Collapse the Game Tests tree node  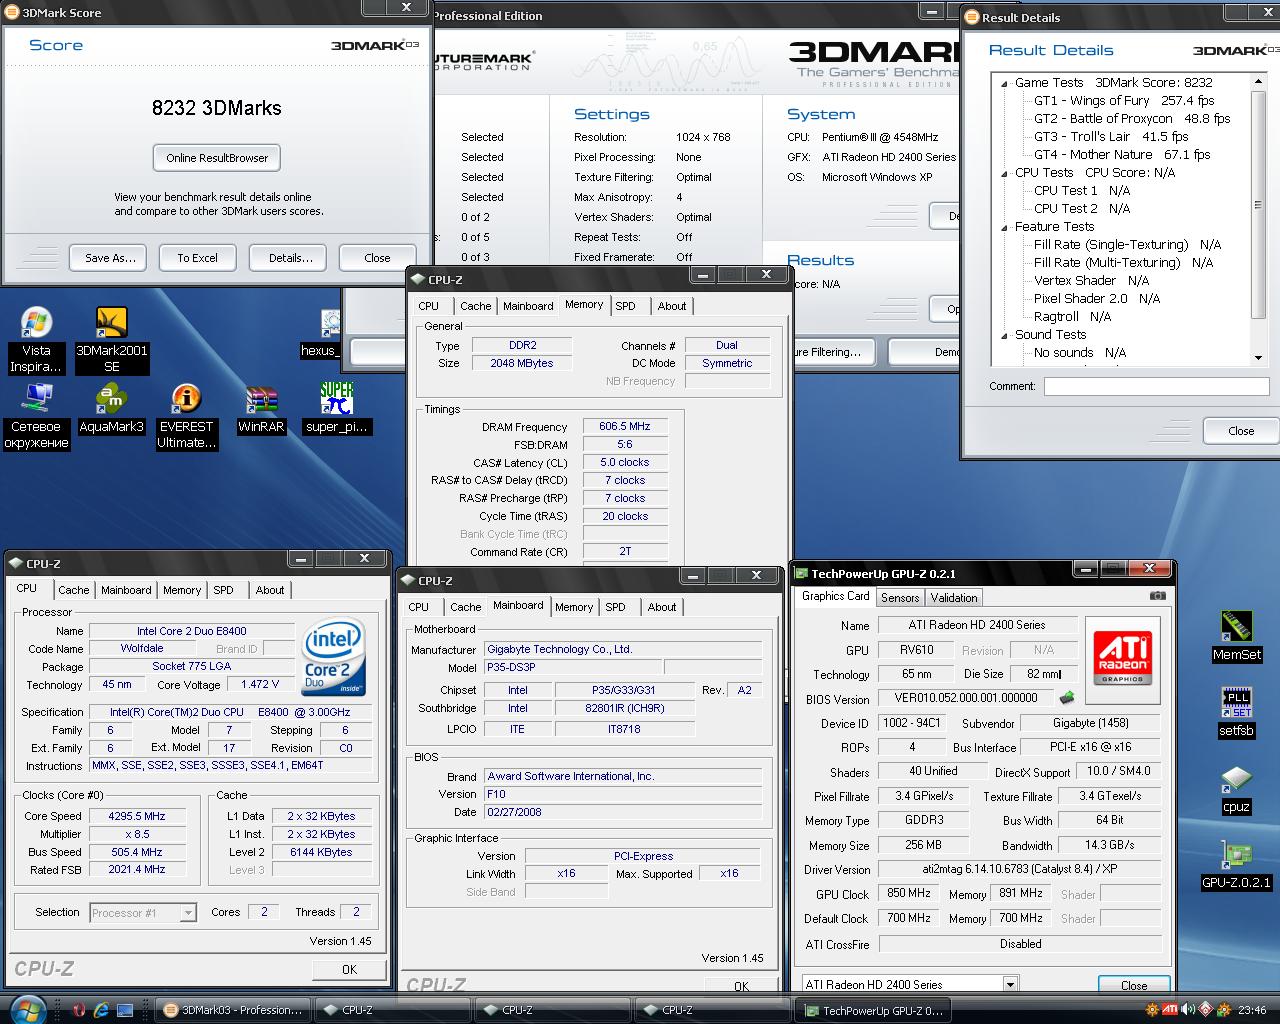click(x=1005, y=83)
